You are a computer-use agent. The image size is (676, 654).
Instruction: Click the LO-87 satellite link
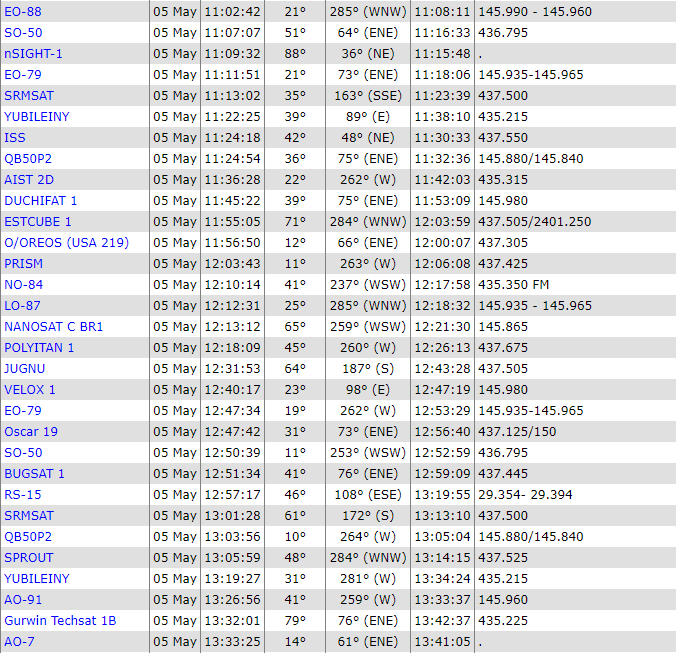point(23,305)
